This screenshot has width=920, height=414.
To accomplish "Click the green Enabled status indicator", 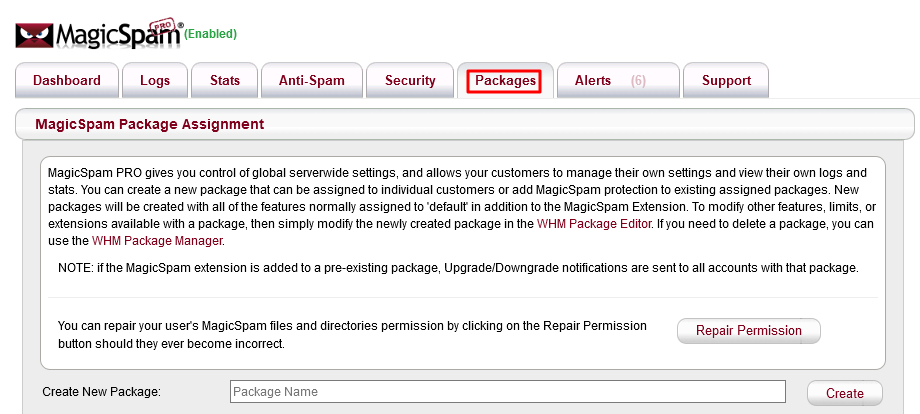I will pos(211,34).
